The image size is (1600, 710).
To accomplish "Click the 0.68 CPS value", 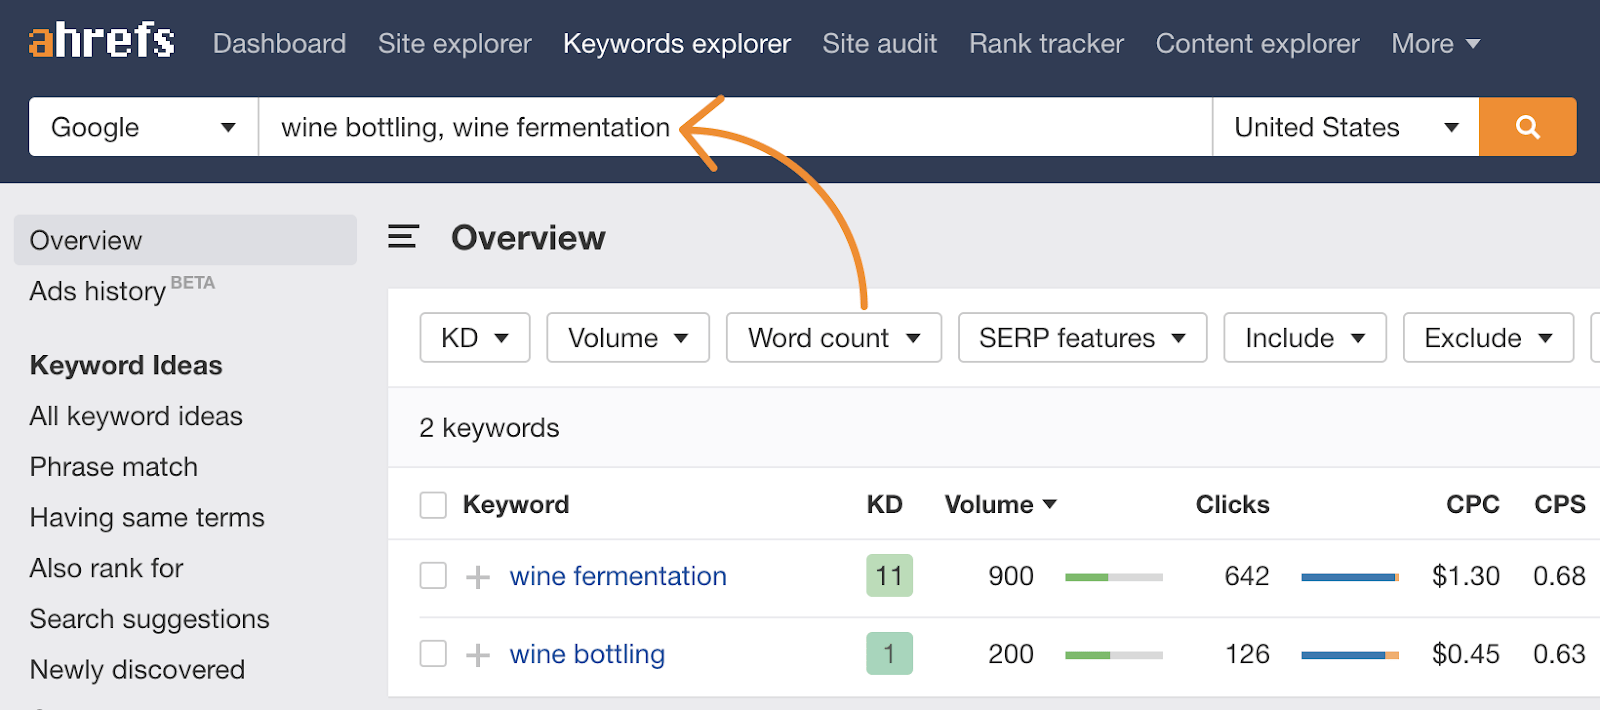I will [x=1559, y=576].
